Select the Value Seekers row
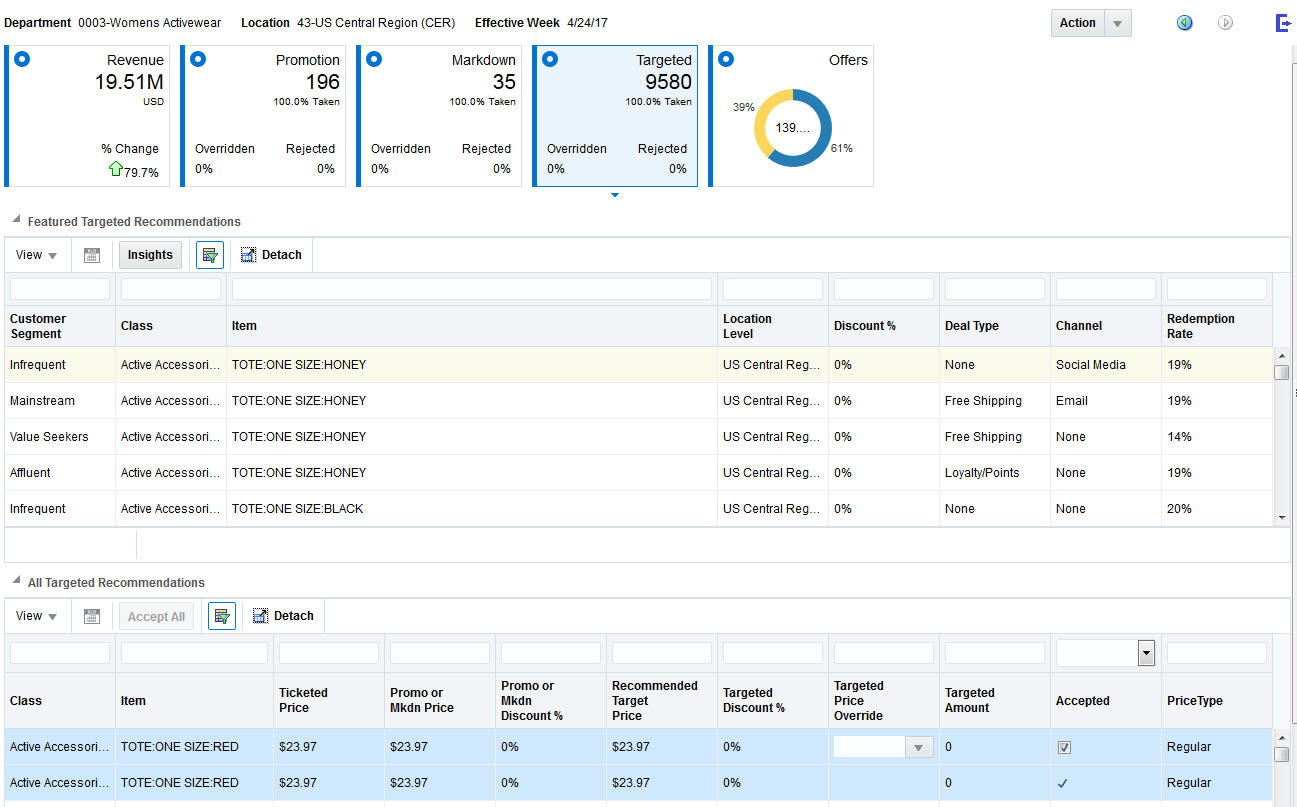This screenshot has width=1297, height=807. click(638, 437)
